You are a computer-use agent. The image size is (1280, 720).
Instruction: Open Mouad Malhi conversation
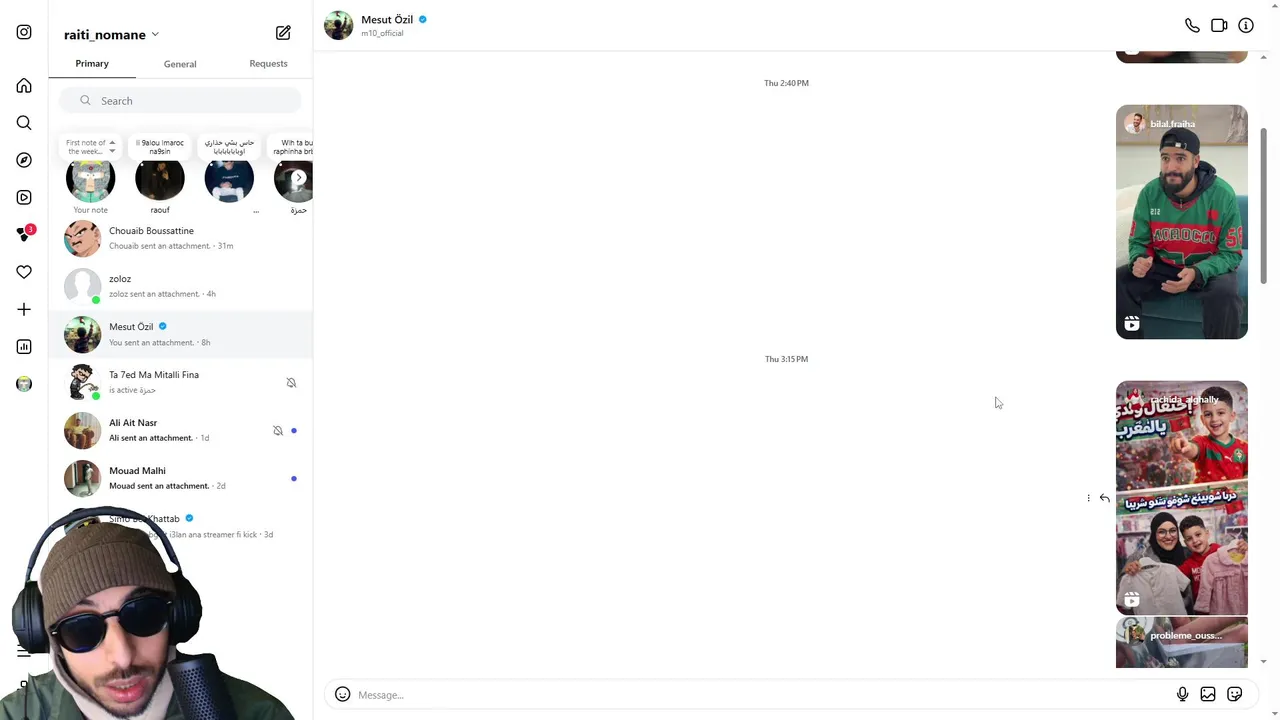(x=181, y=478)
